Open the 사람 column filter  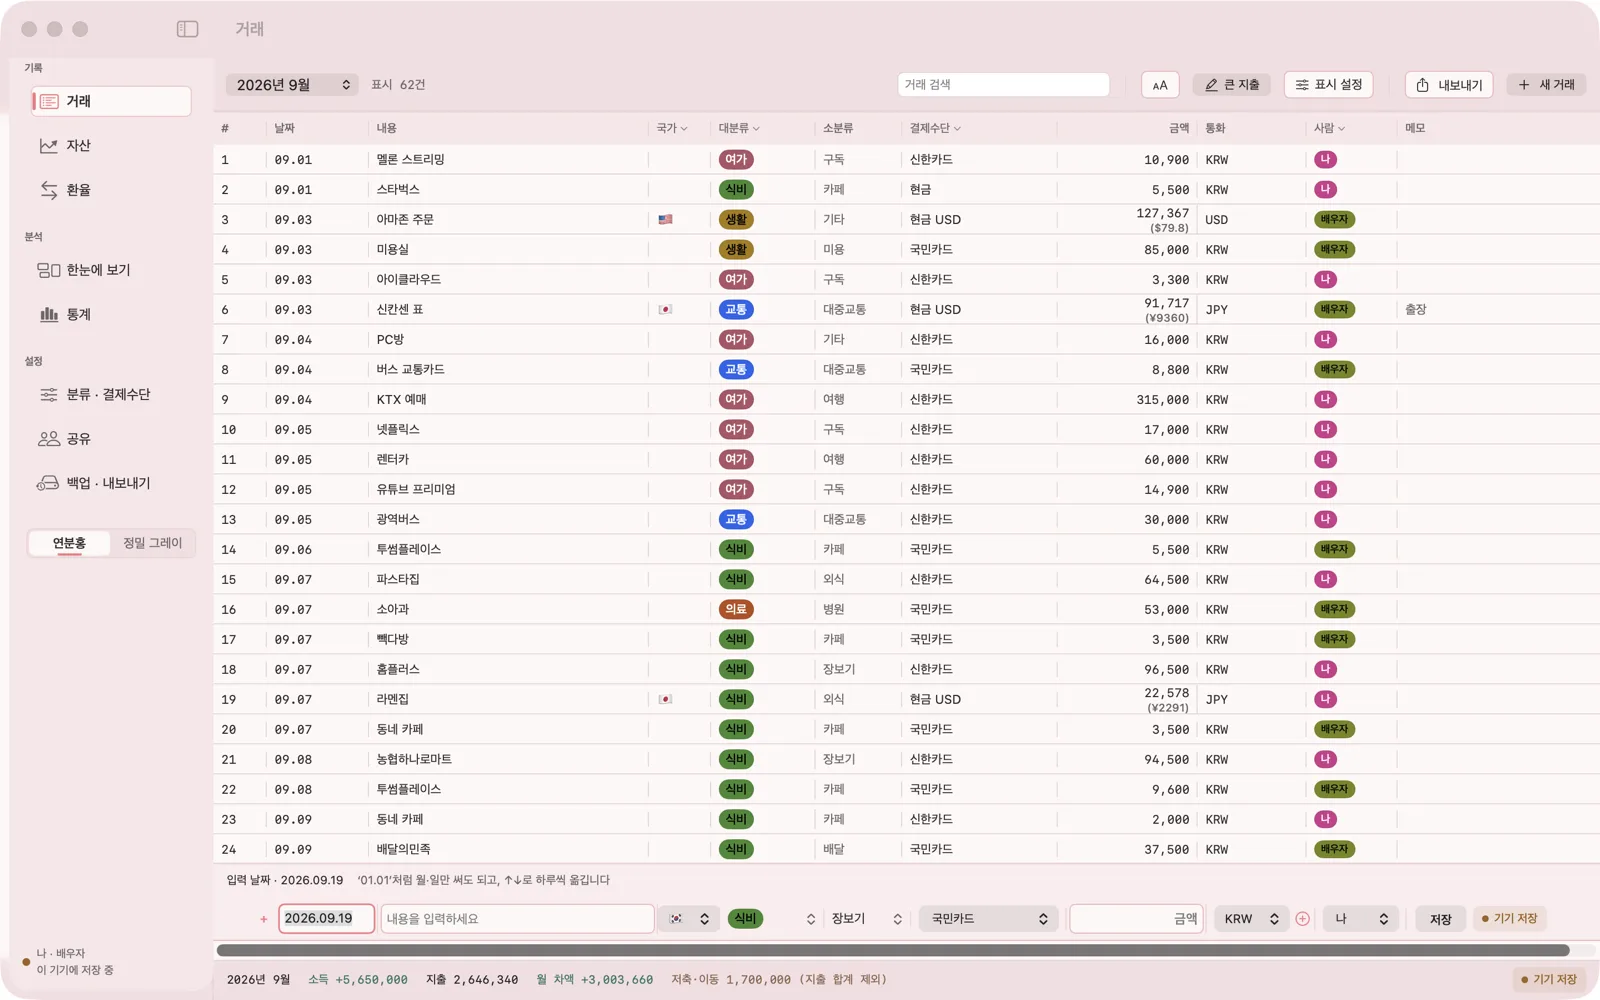click(x=1329, y=128)
